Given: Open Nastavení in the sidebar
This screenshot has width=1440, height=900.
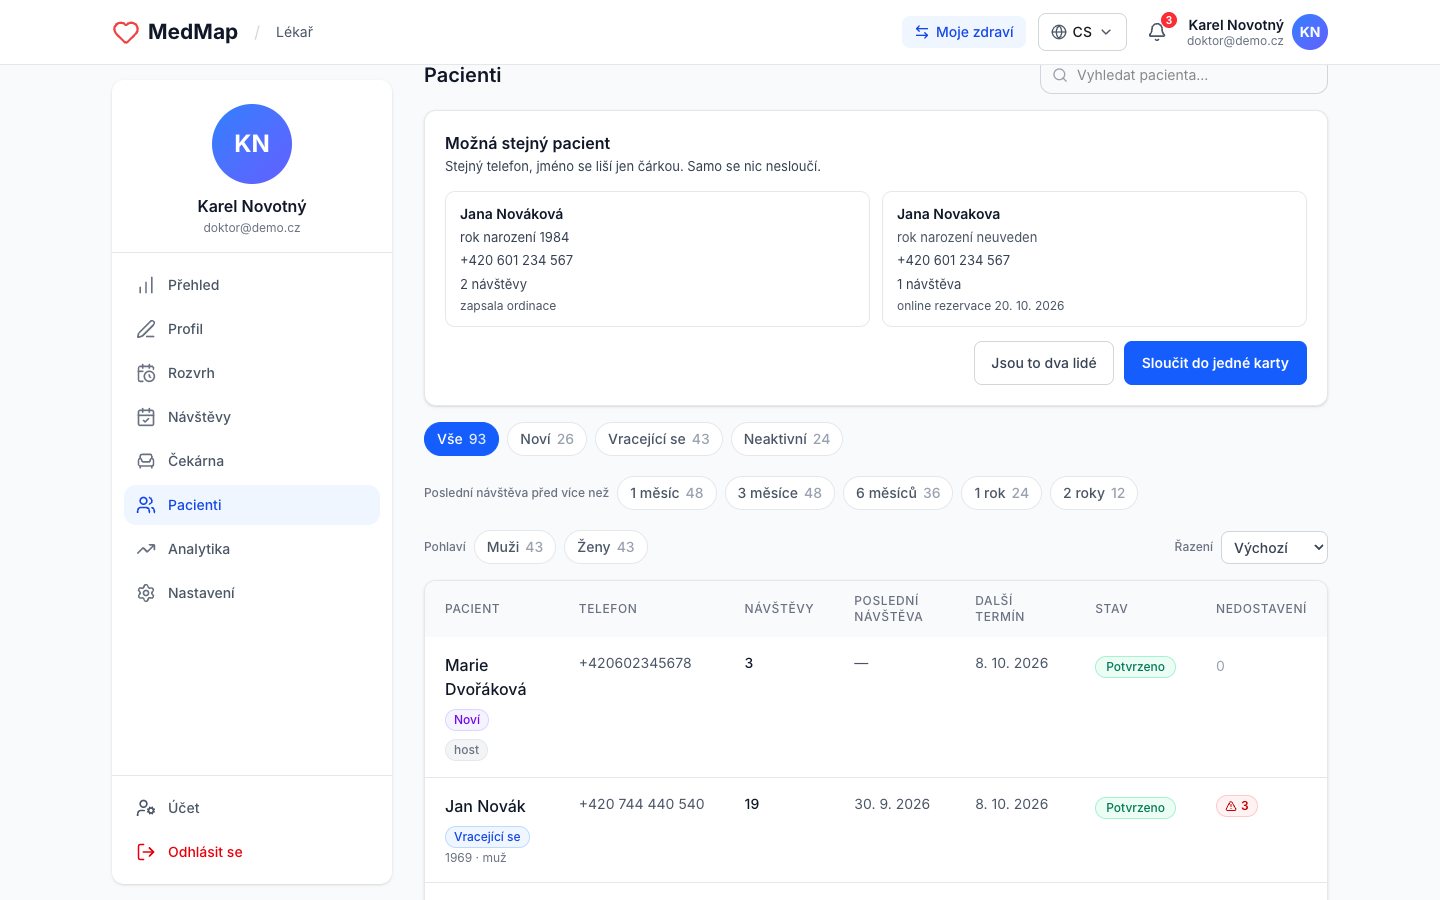Looking at the screenshot, I should coord(252,593).
